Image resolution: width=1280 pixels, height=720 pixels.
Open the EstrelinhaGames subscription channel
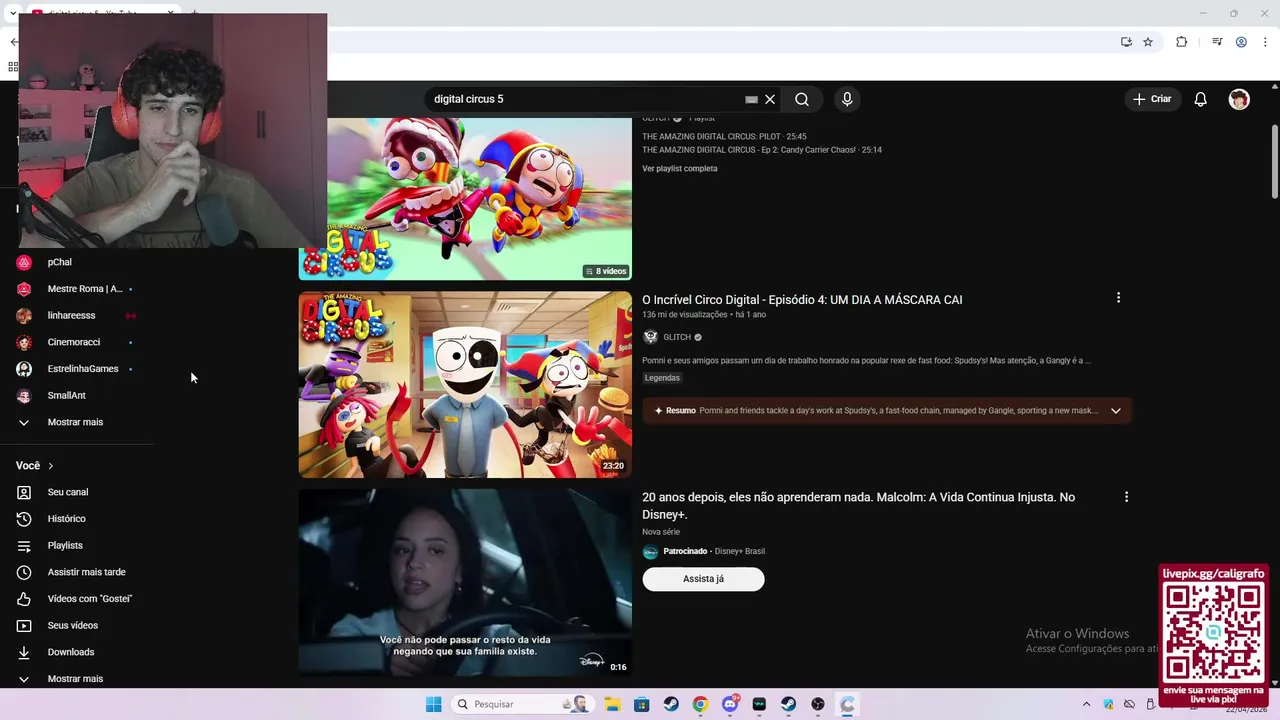tap(82, 369)
